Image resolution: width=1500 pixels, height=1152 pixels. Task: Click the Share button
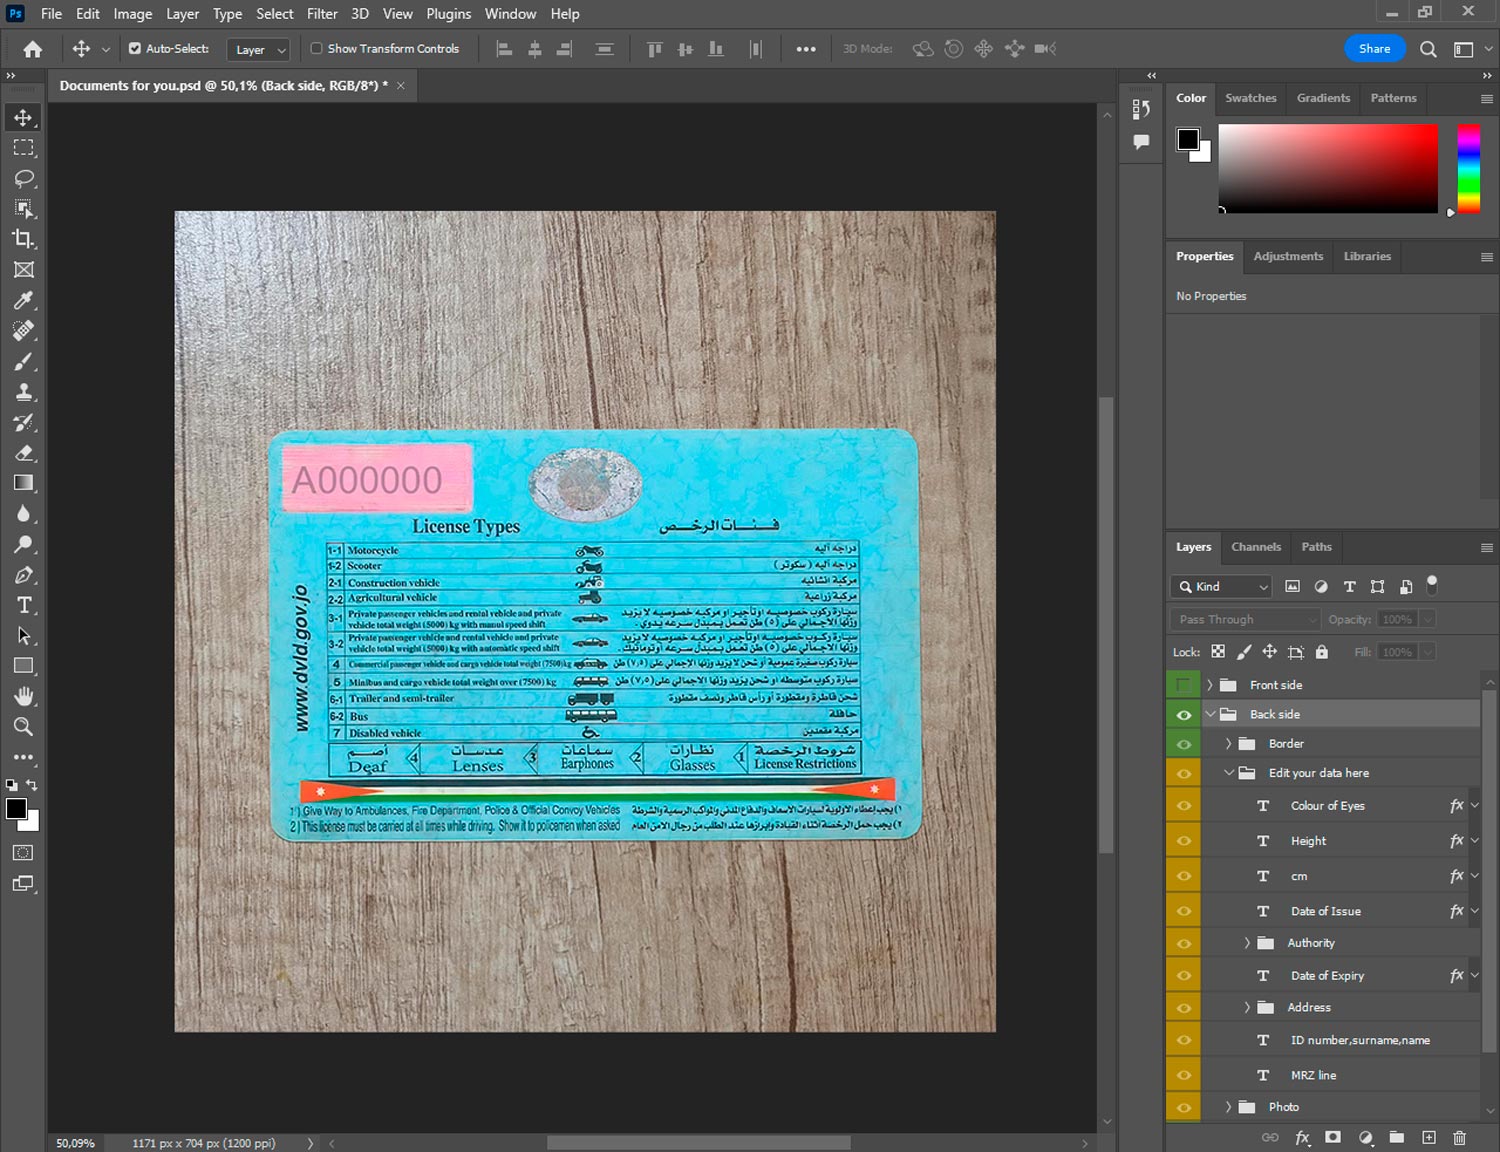pos(1374,48)
